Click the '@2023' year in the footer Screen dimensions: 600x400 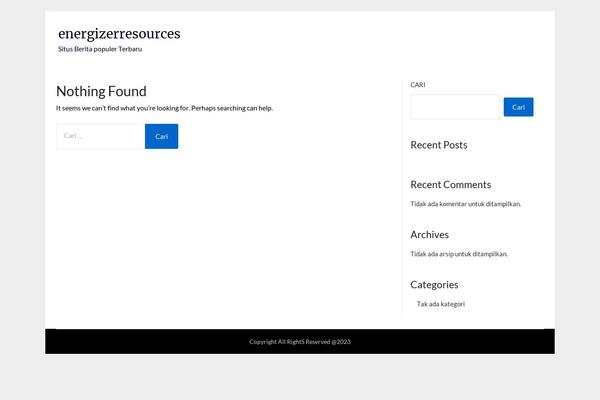[x=341, y=342]
